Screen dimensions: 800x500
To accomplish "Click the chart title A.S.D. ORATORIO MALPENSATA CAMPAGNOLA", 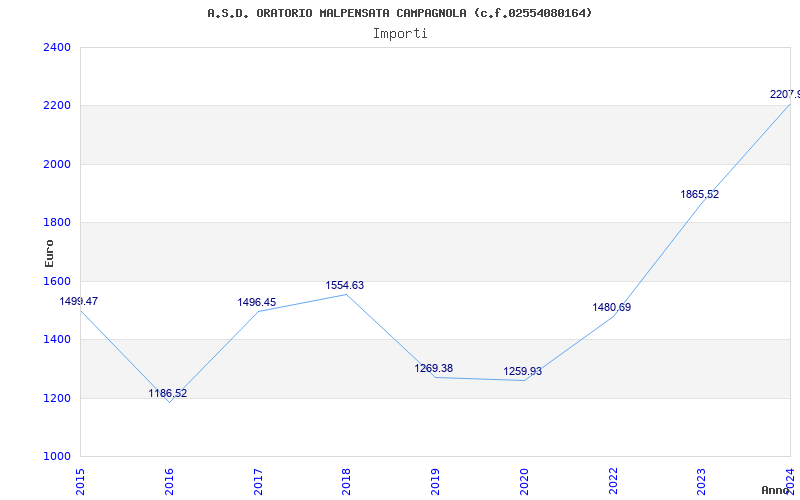I will 399,13.
